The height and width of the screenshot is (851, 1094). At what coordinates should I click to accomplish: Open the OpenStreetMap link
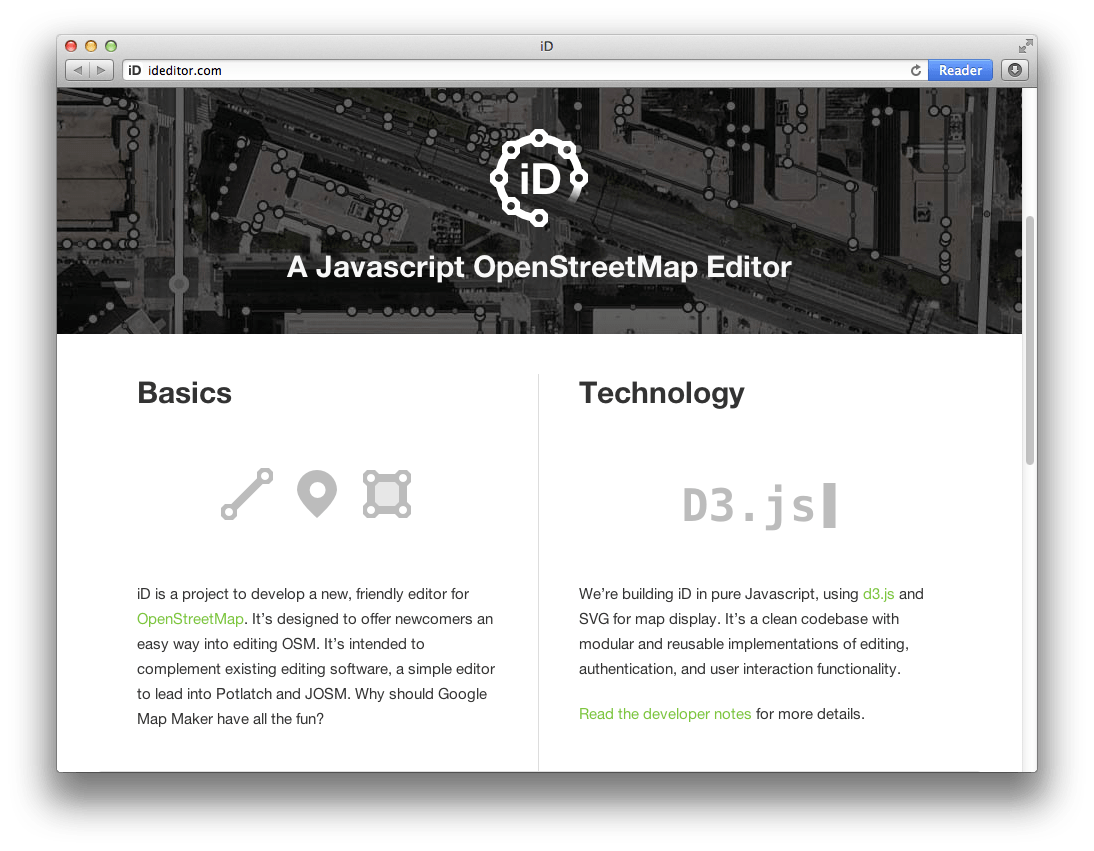click(x=190, y=619)
